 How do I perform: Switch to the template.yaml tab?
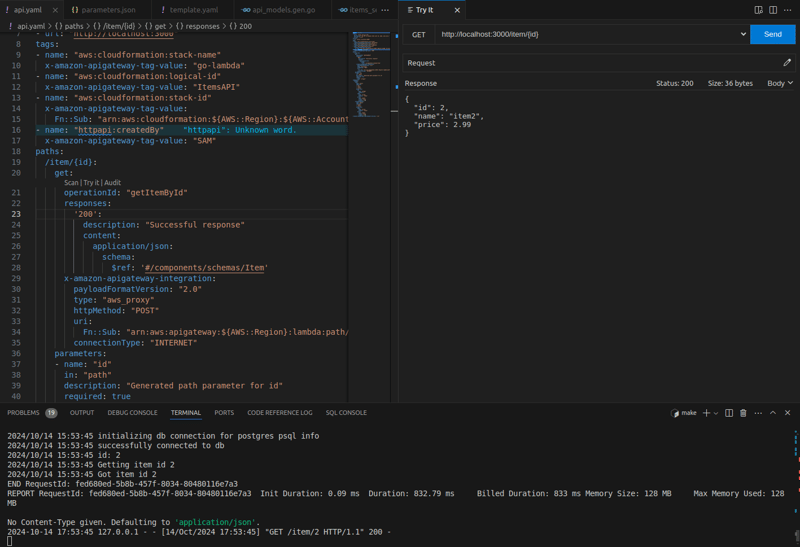tap(193, 10)
